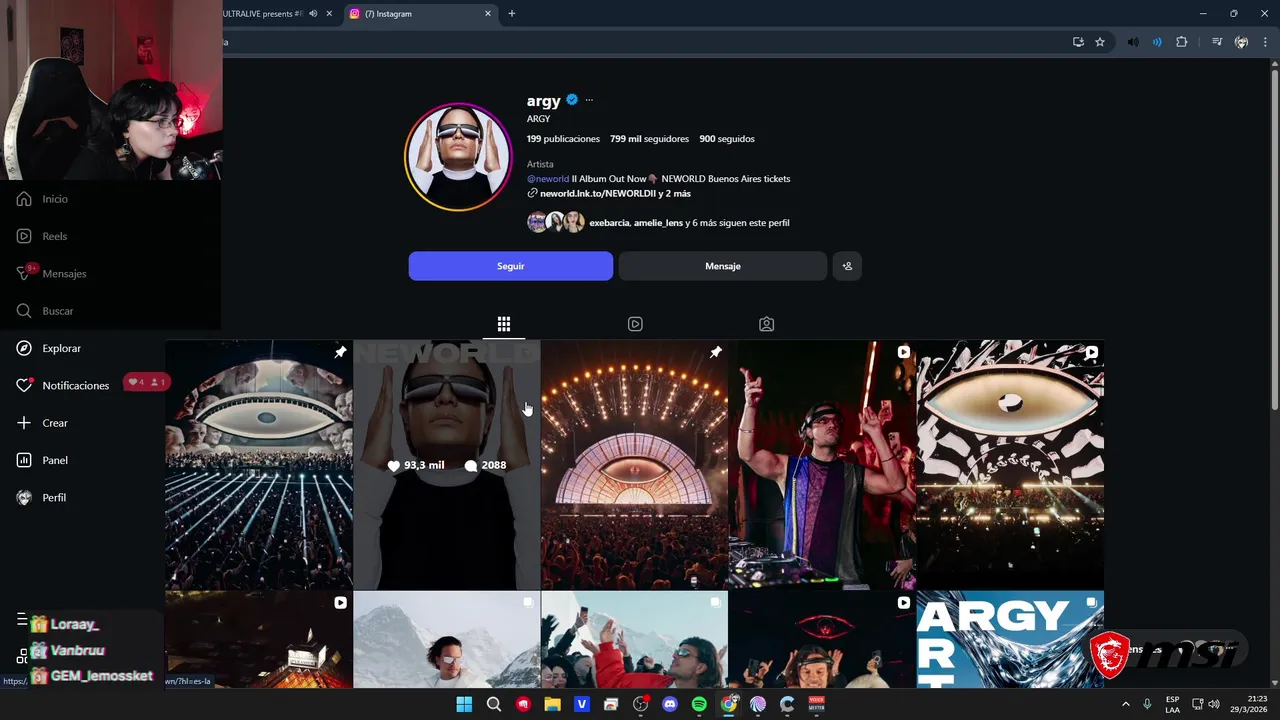Open Spotify from the taskbar
Image resolution: width=1280 pixels, height=720 pixels.
[x=699, y=704]
